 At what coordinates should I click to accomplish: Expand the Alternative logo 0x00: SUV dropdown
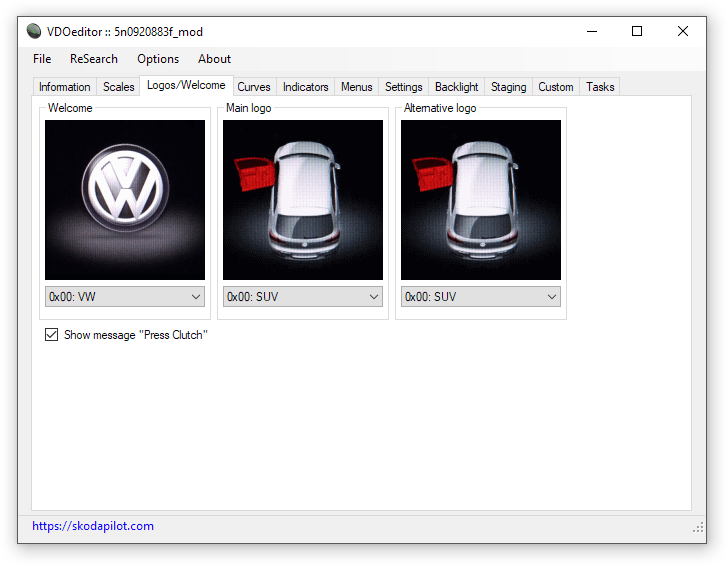pos(481,297)
